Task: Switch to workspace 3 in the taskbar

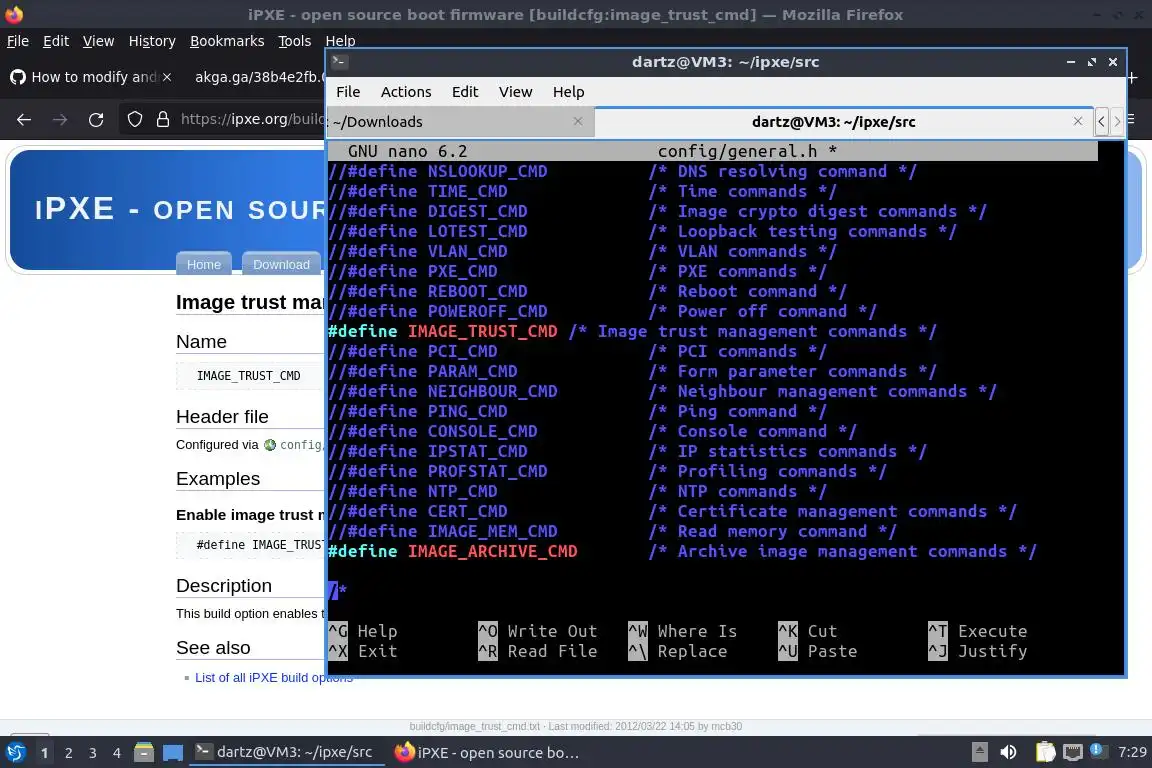Action: click(x=93, y=753)
